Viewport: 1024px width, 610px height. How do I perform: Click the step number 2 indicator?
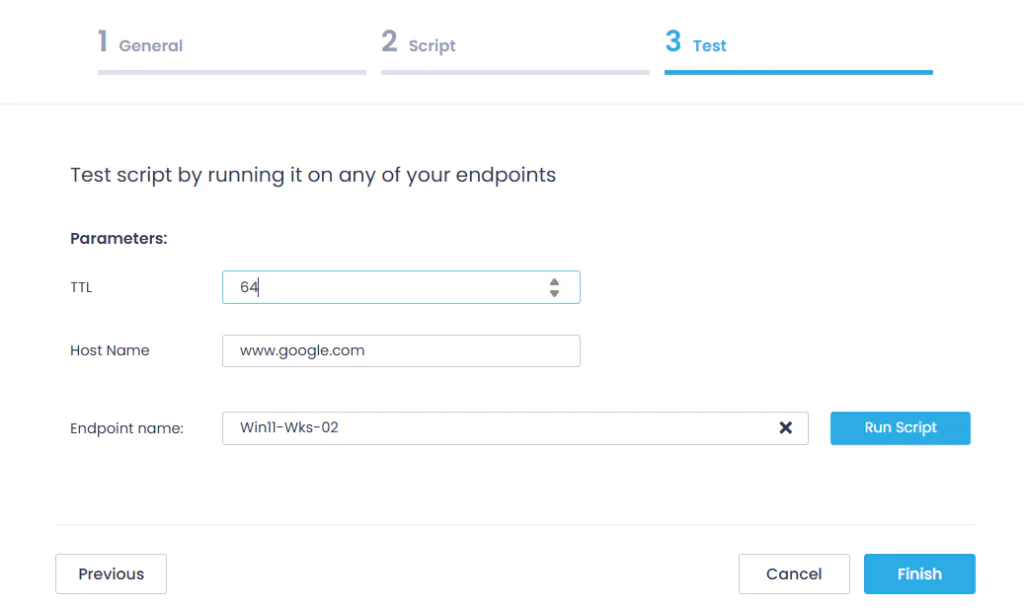coord(389,42)
